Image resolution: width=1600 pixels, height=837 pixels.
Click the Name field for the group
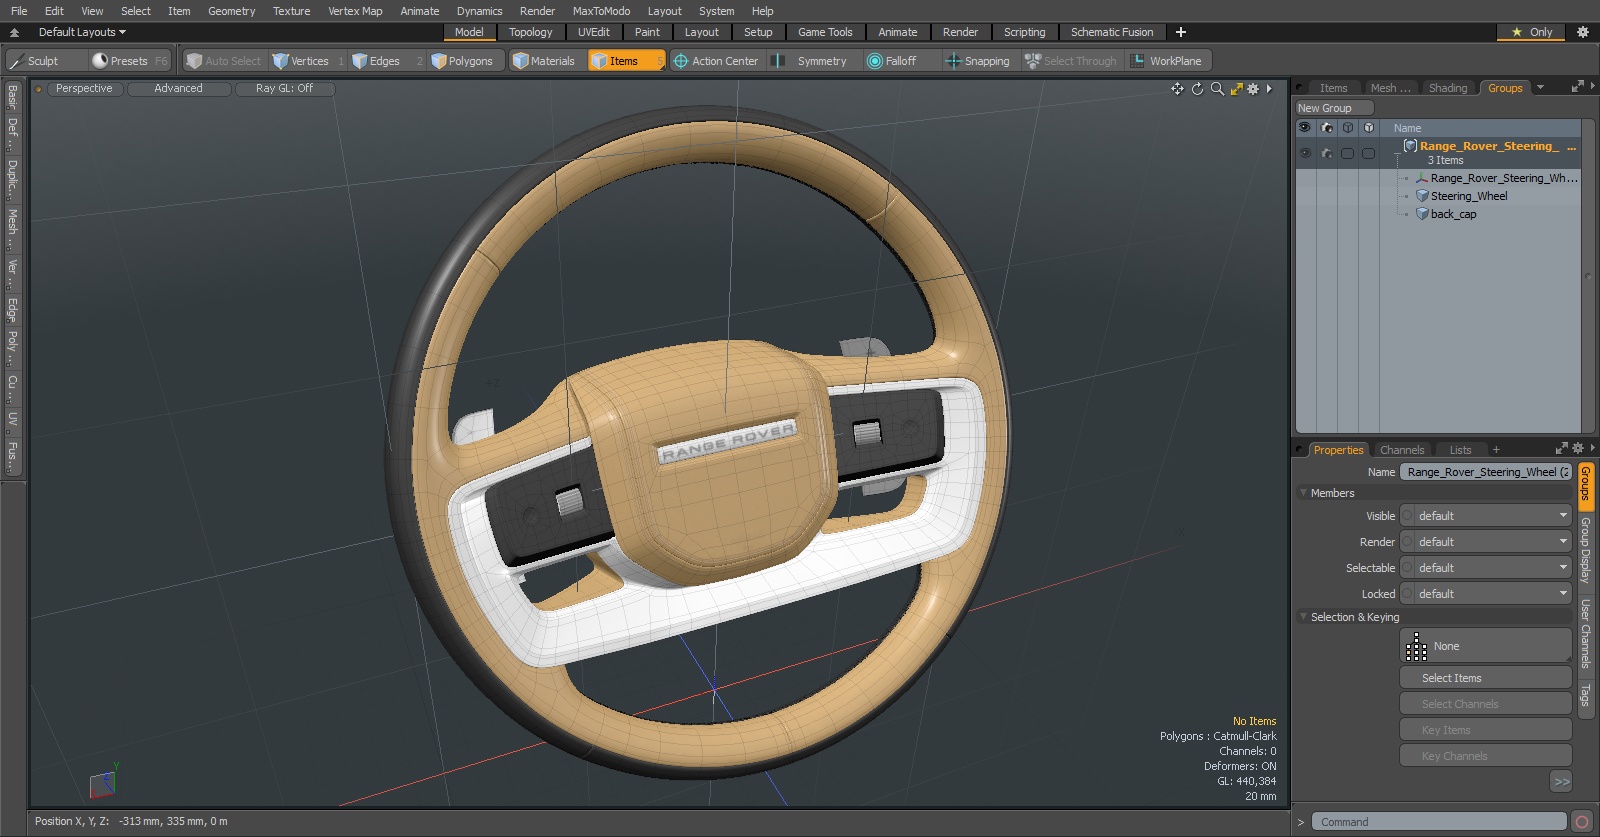coord(1486,472)
